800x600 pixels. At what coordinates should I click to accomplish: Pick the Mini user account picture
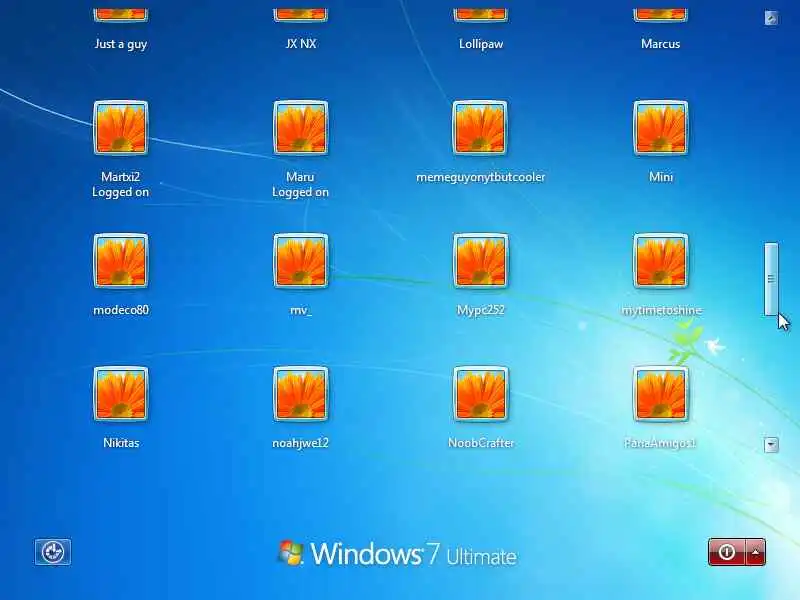(x=661, y=128)
